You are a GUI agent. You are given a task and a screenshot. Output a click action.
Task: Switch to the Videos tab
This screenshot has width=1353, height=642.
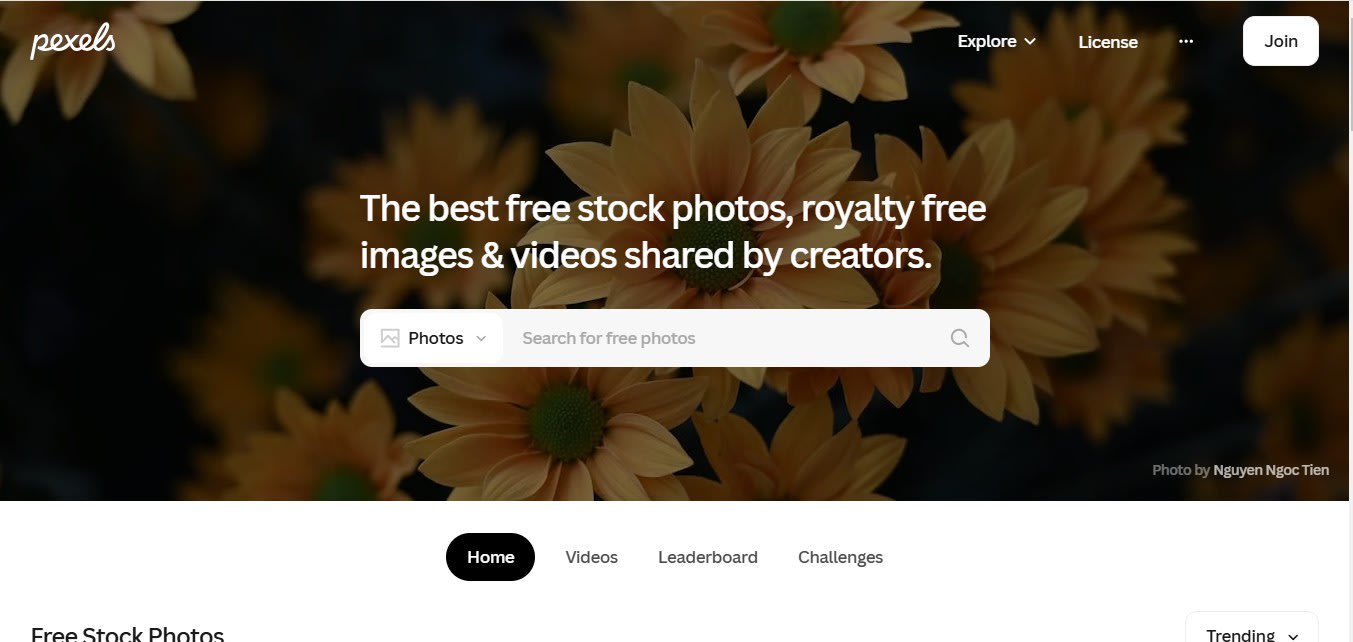(592, 557)
